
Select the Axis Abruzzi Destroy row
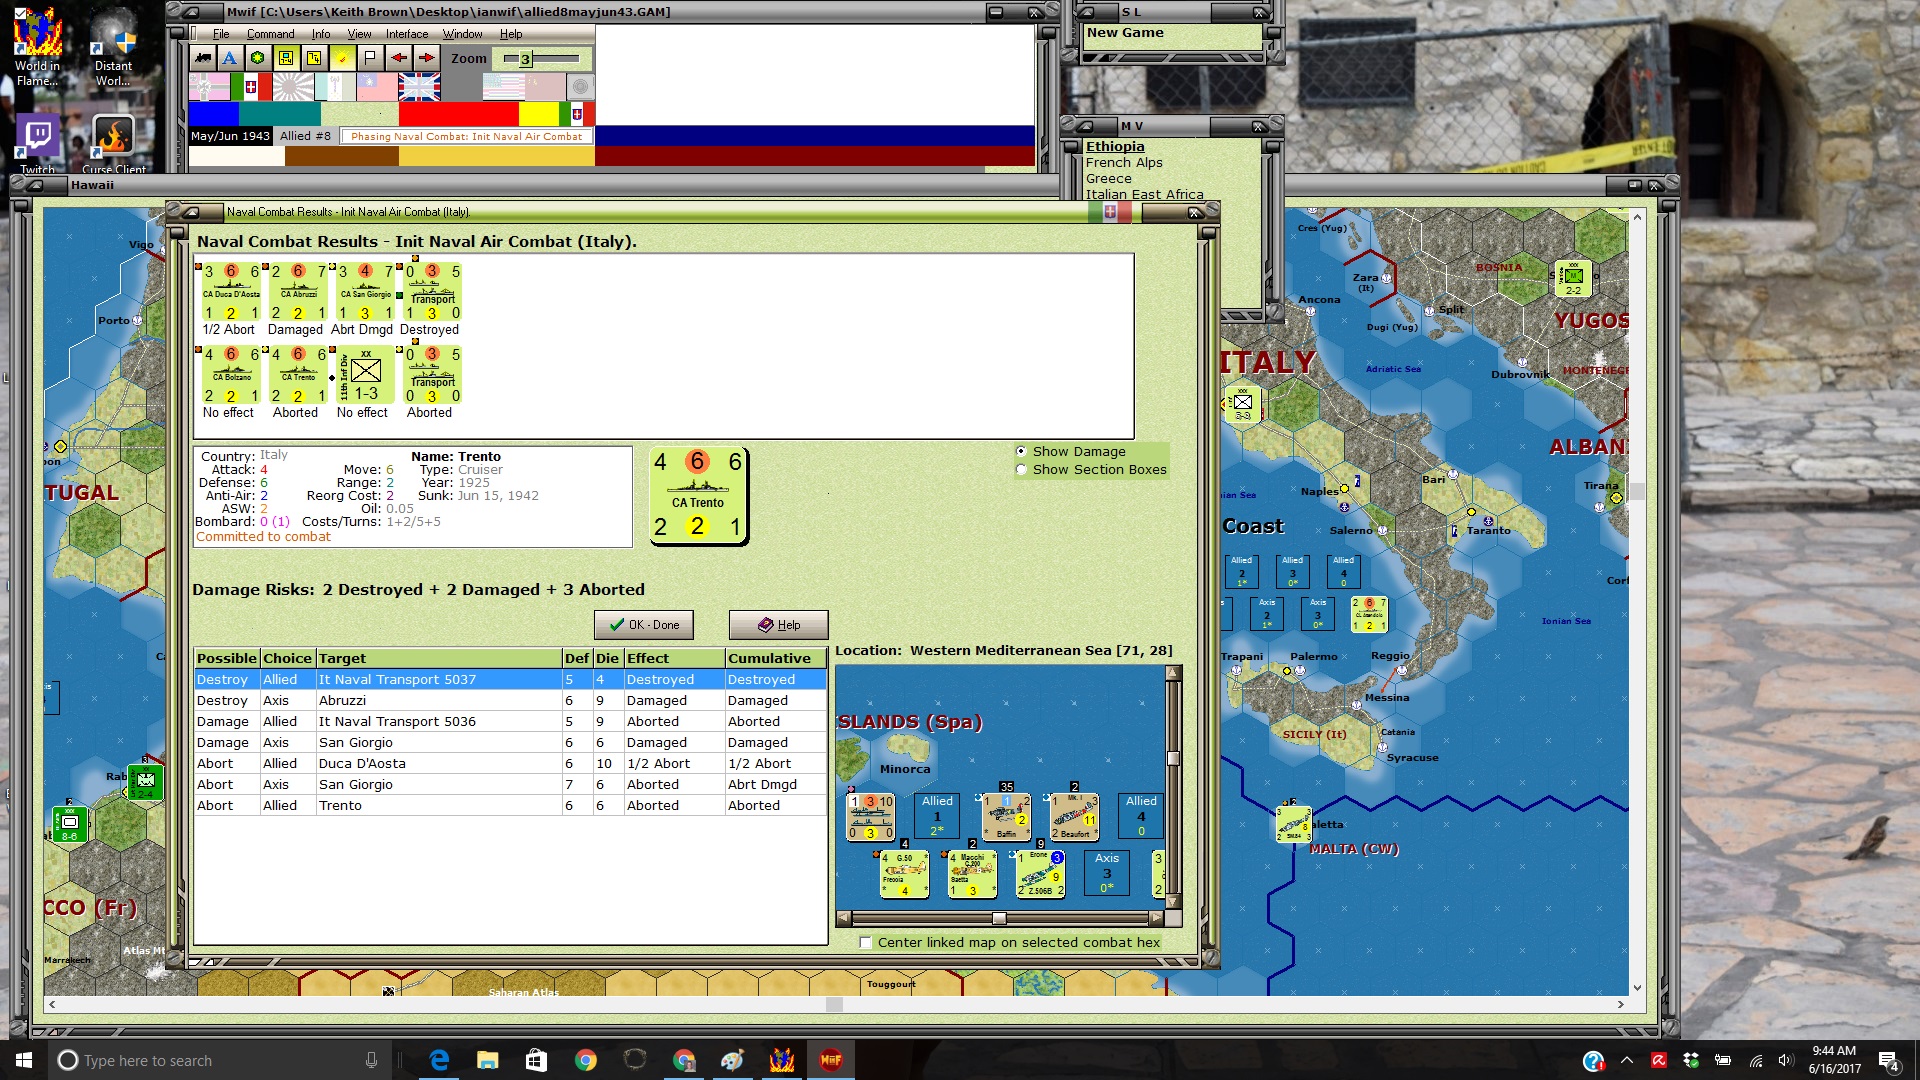[x=510, y=701]
